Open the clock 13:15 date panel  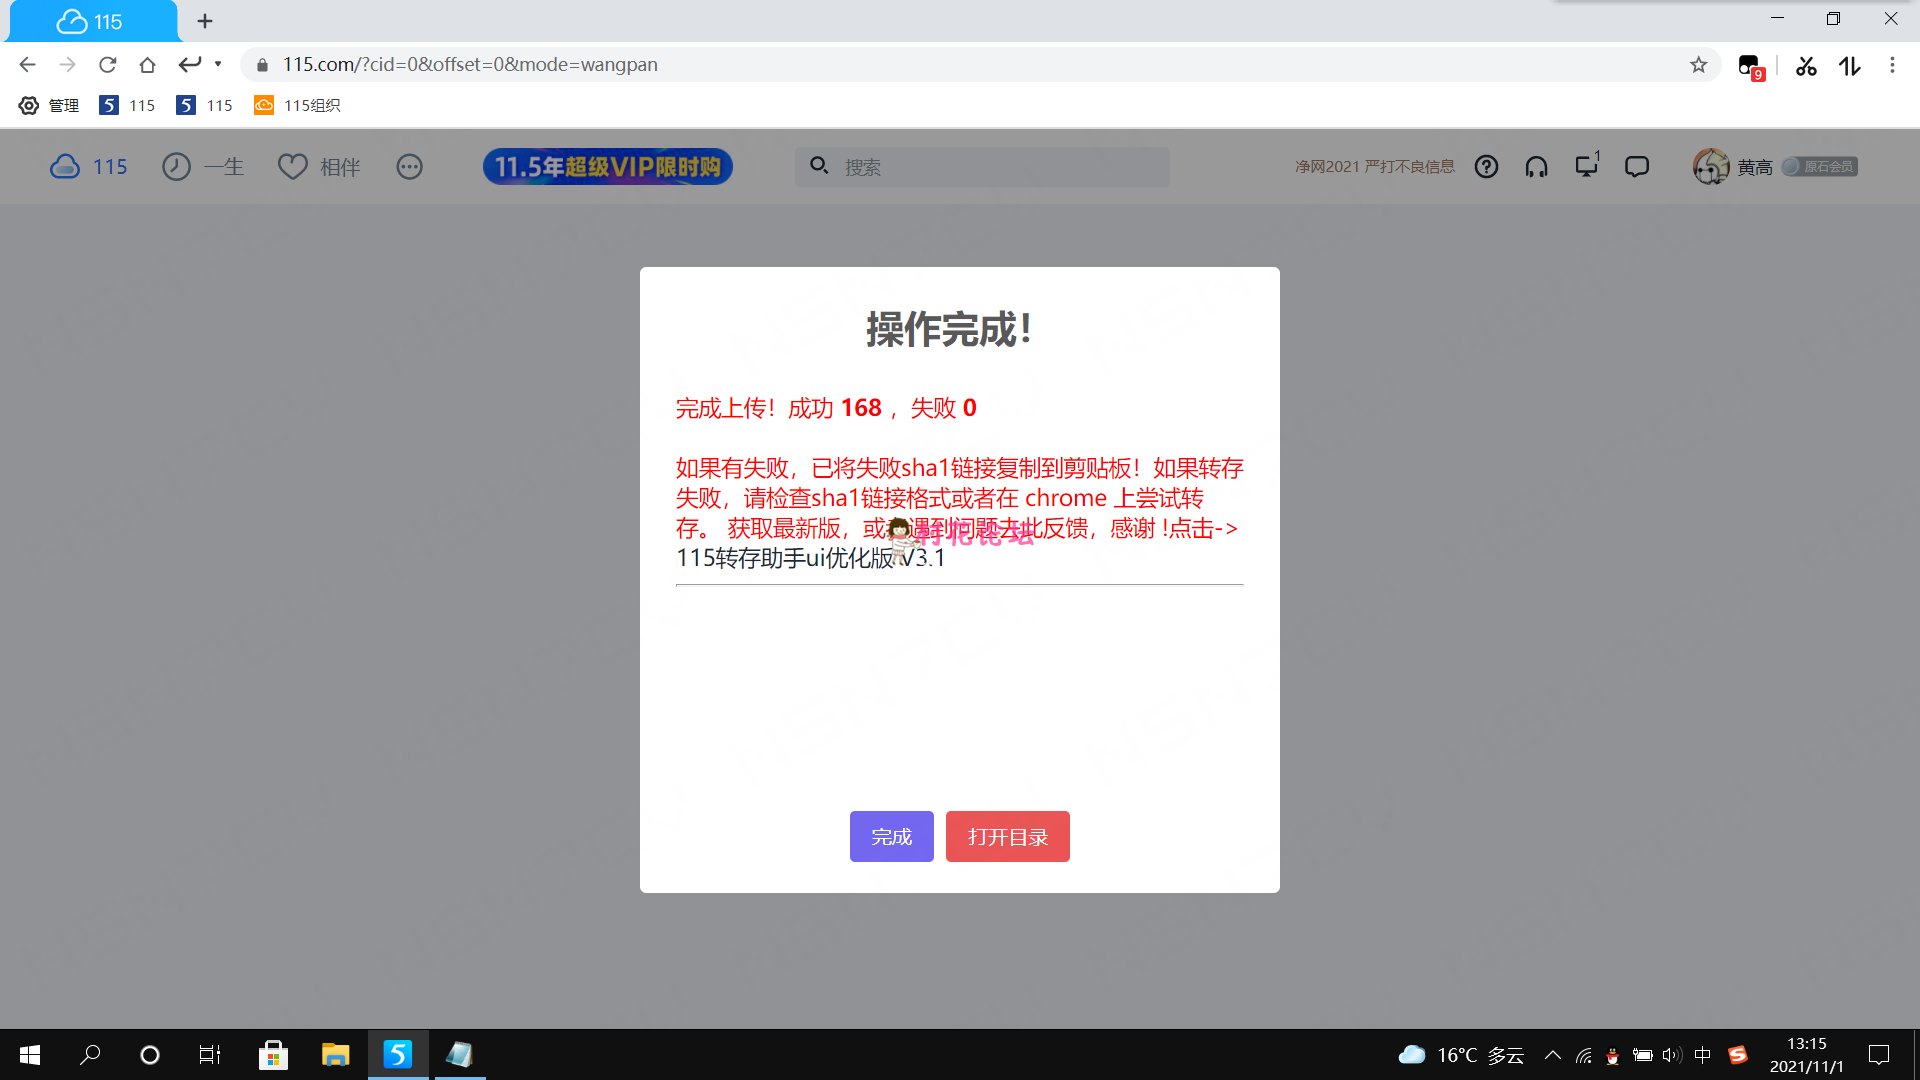tap(1806, 1054)
